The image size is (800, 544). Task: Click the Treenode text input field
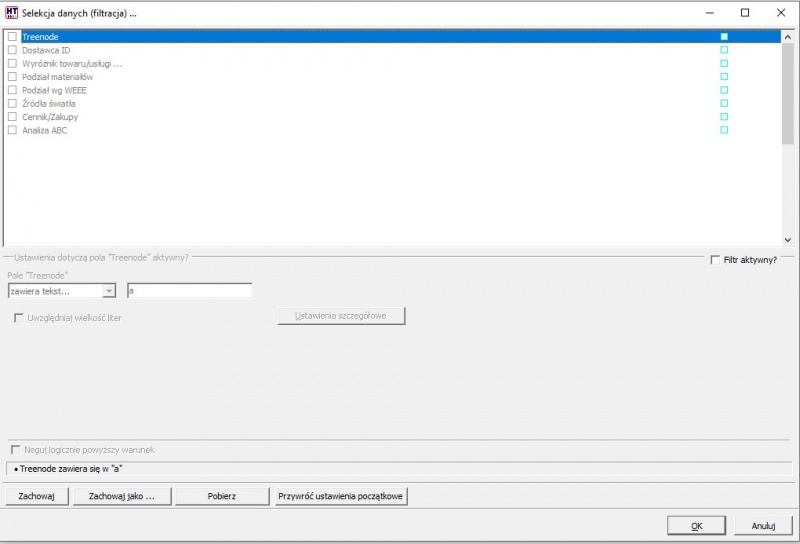[x=189, y=291]
